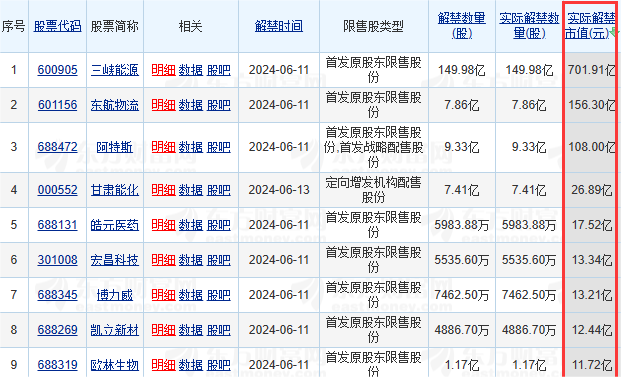Click 实际解禁市值(元) column header

(589, 26)
